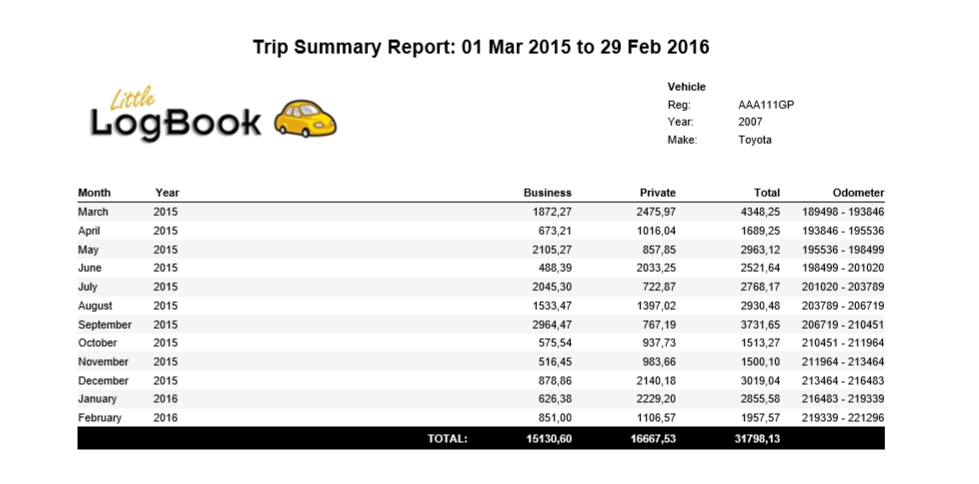Click the Vehicle heading label
This screenshot has height=484, width=979.
pos(686,87)
